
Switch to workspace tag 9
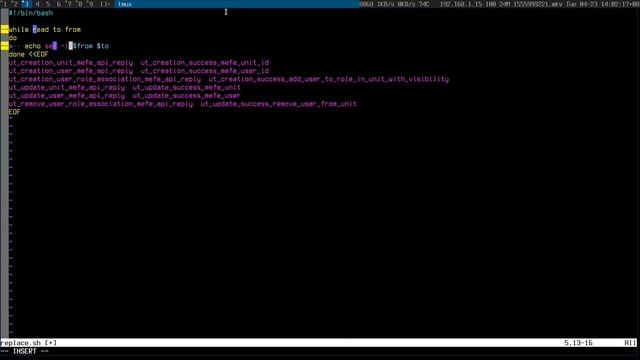pos(90,4)
